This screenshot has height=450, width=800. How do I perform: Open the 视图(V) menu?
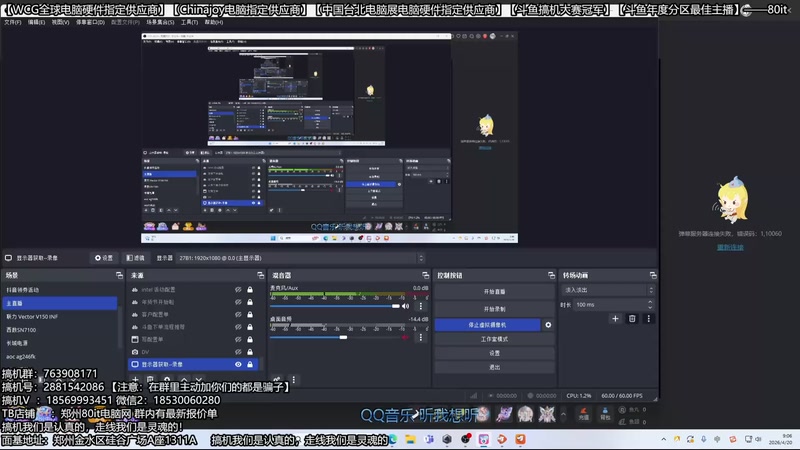(x=60, y=22)
